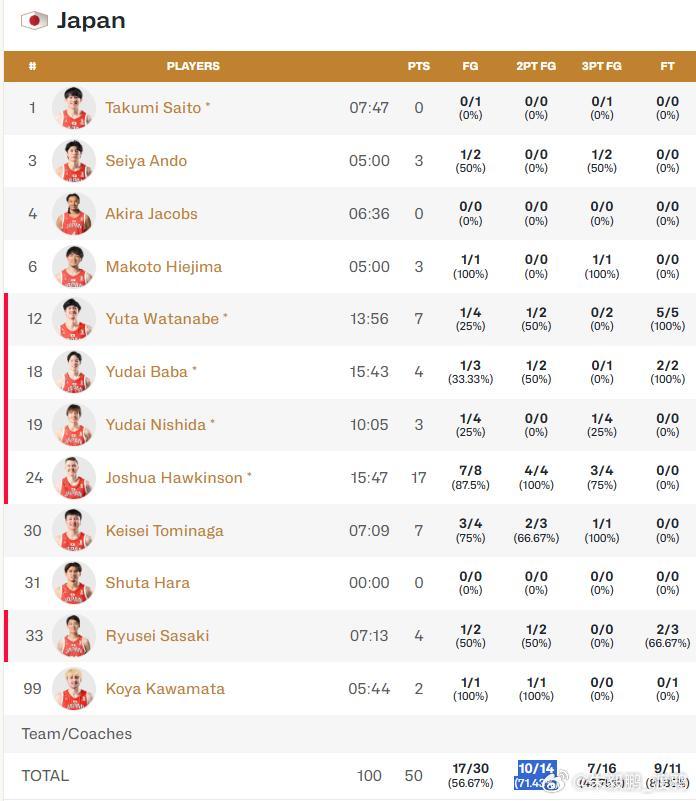Click the FT column header
The height and width of the screenshot is (801, 696).
coord(667,66)
